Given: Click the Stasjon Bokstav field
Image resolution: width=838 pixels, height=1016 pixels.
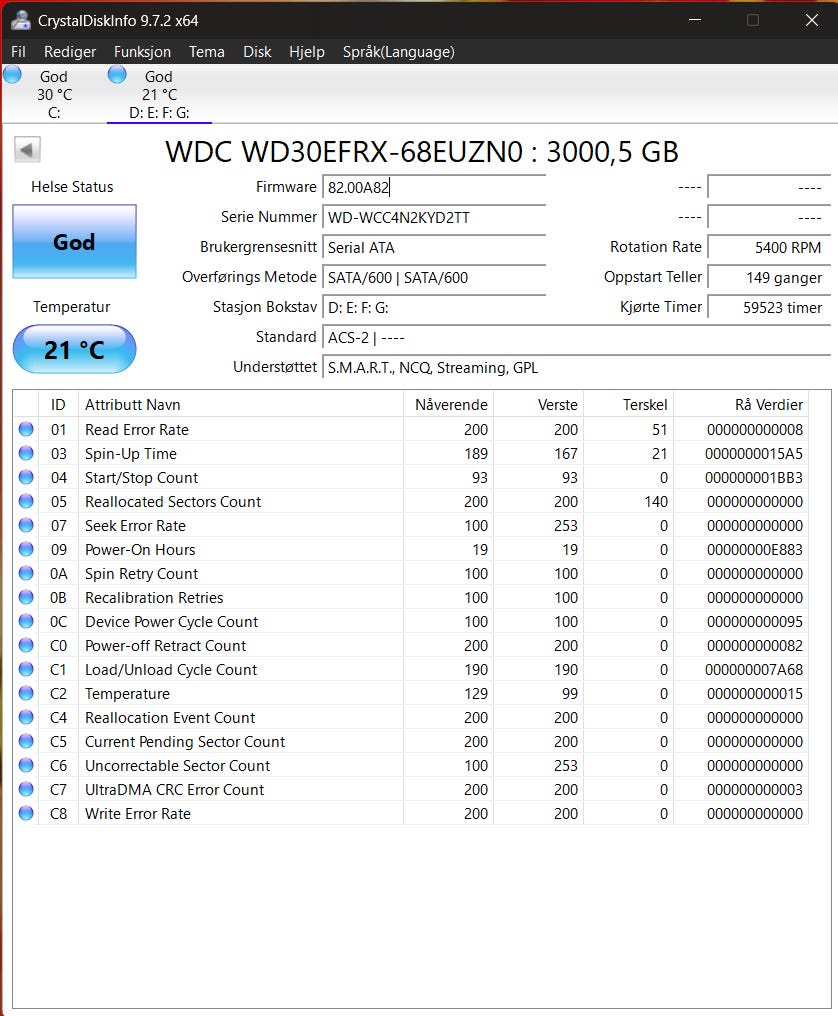Looking at the screenshot, I should pyautogui.click(x=434, y=307).
